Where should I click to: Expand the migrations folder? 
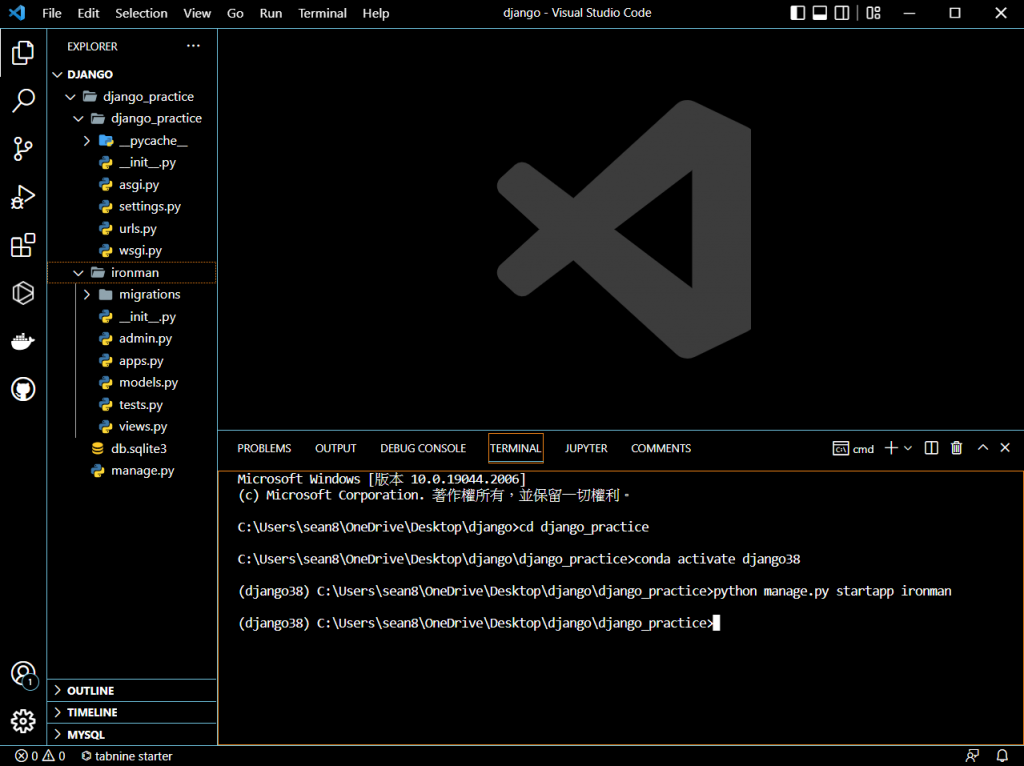click(86, 295)
